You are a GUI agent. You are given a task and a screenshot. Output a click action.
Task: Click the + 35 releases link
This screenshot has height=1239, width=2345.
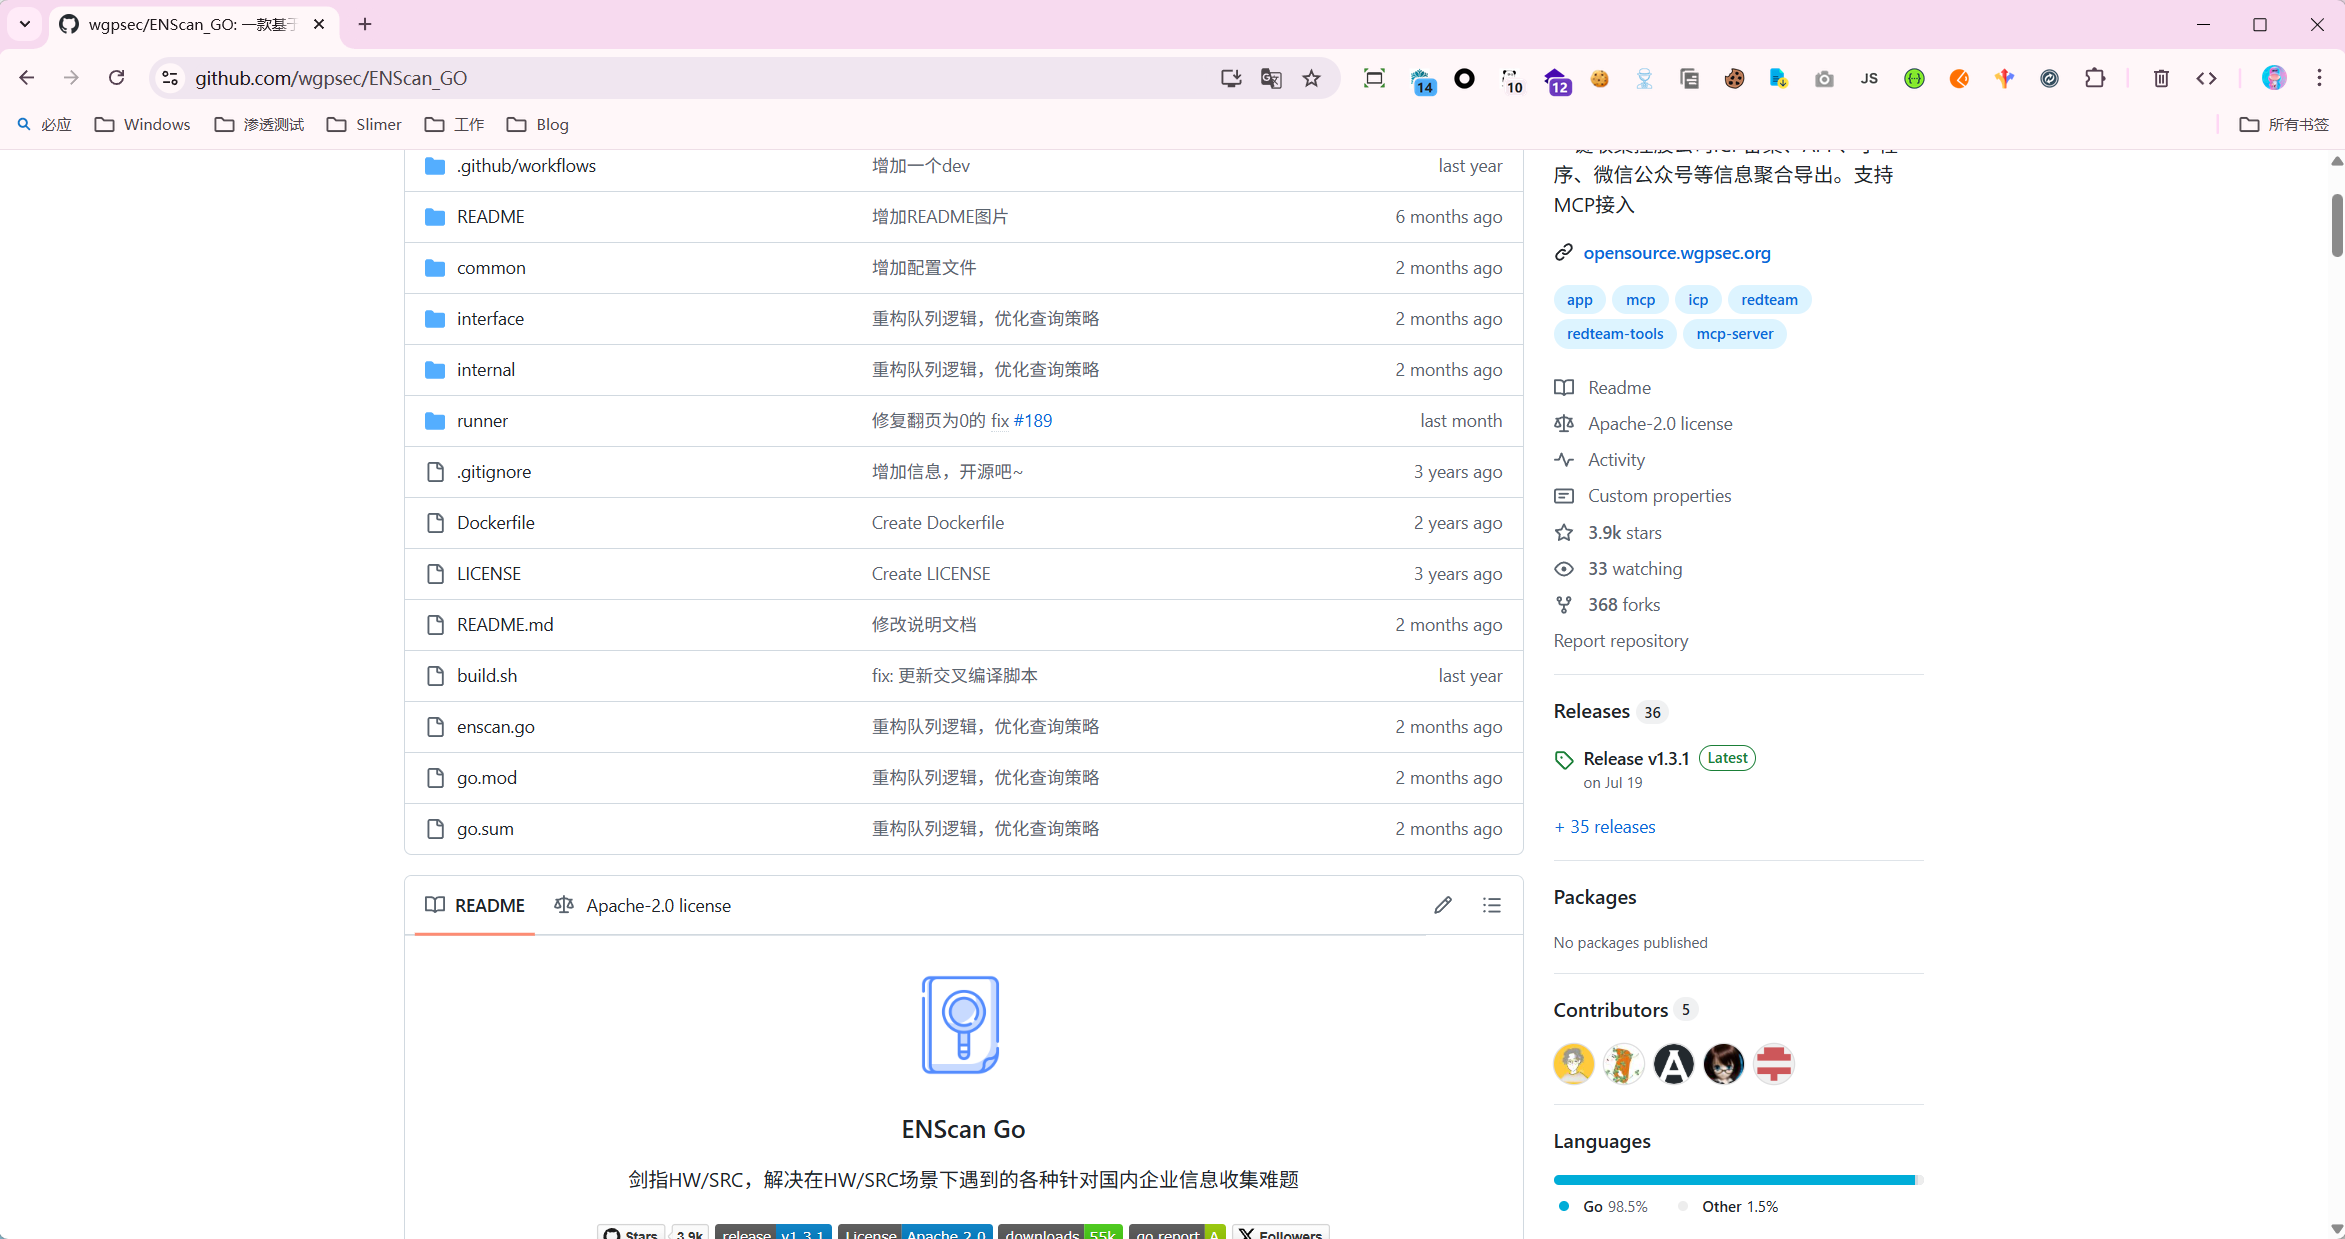1604,827
